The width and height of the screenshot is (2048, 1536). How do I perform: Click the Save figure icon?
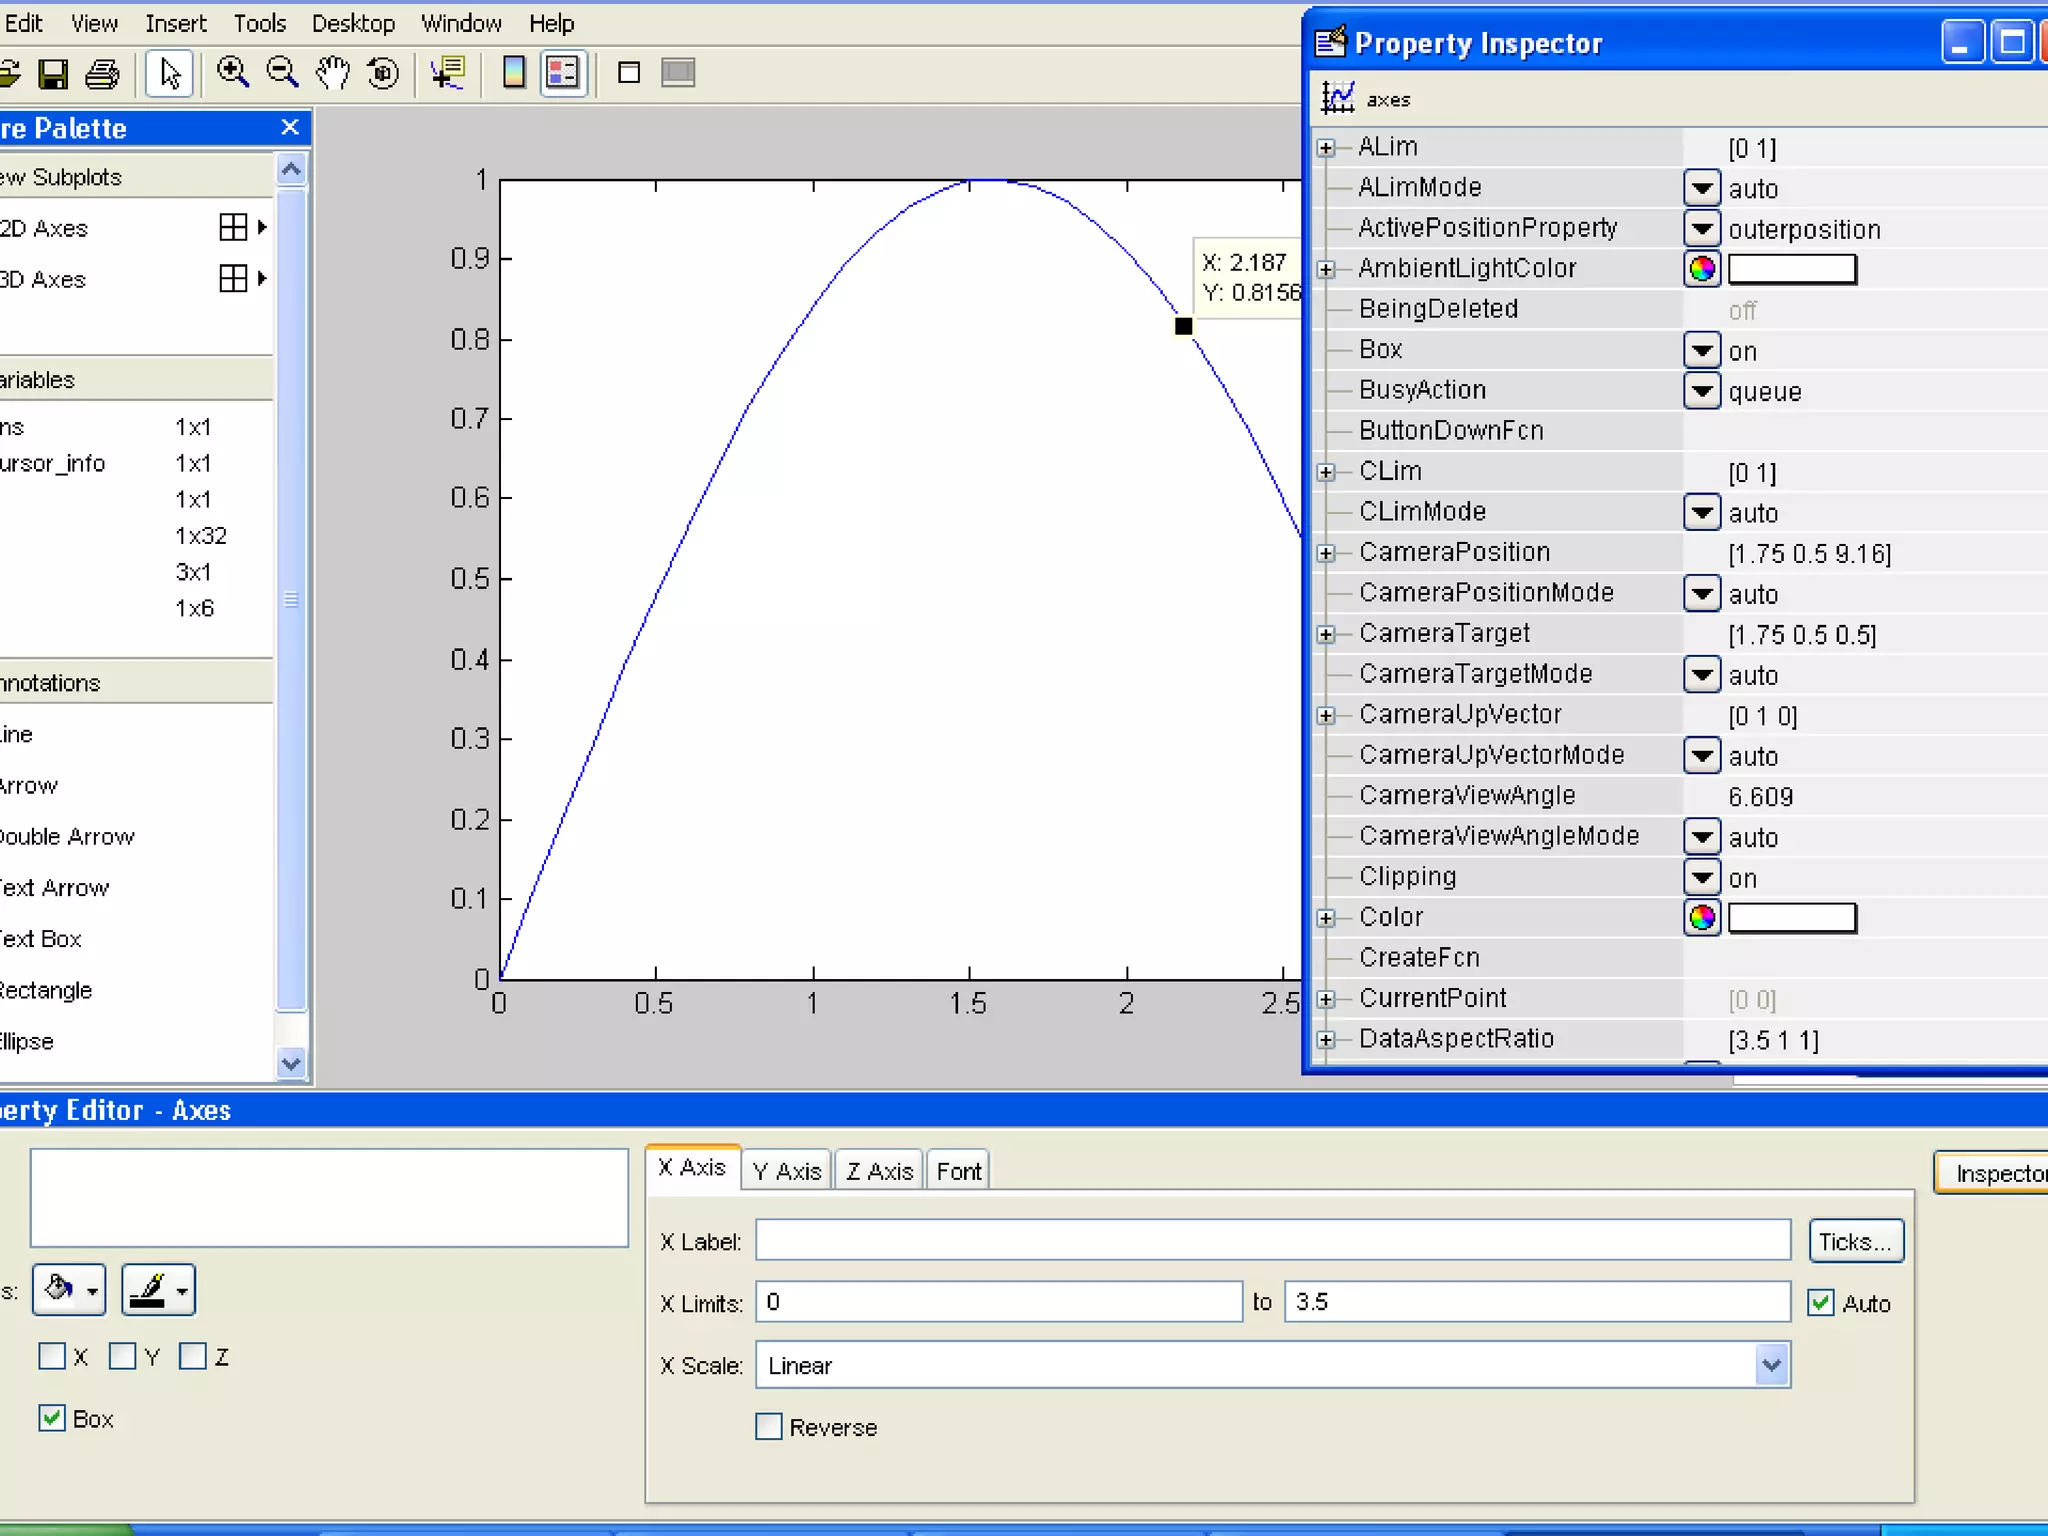click(52, 73)
